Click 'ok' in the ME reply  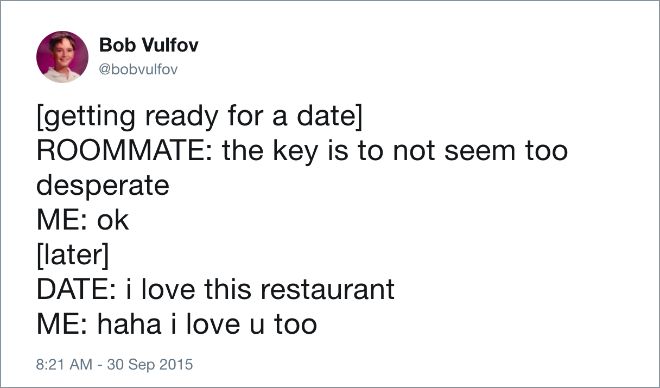click(x=113, y=220)
